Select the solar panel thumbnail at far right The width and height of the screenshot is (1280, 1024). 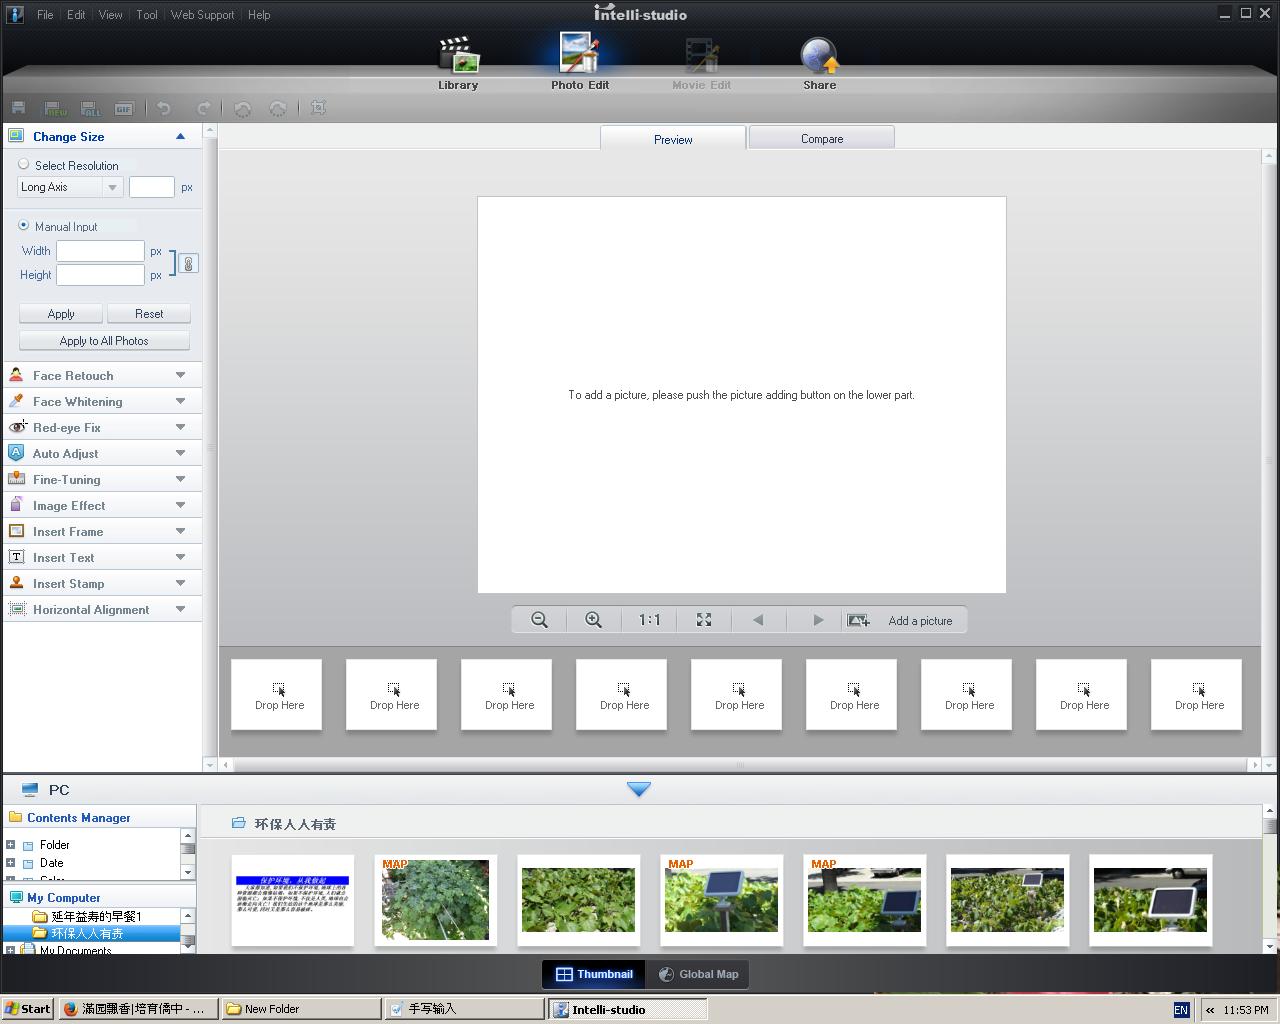(1150, 900)
